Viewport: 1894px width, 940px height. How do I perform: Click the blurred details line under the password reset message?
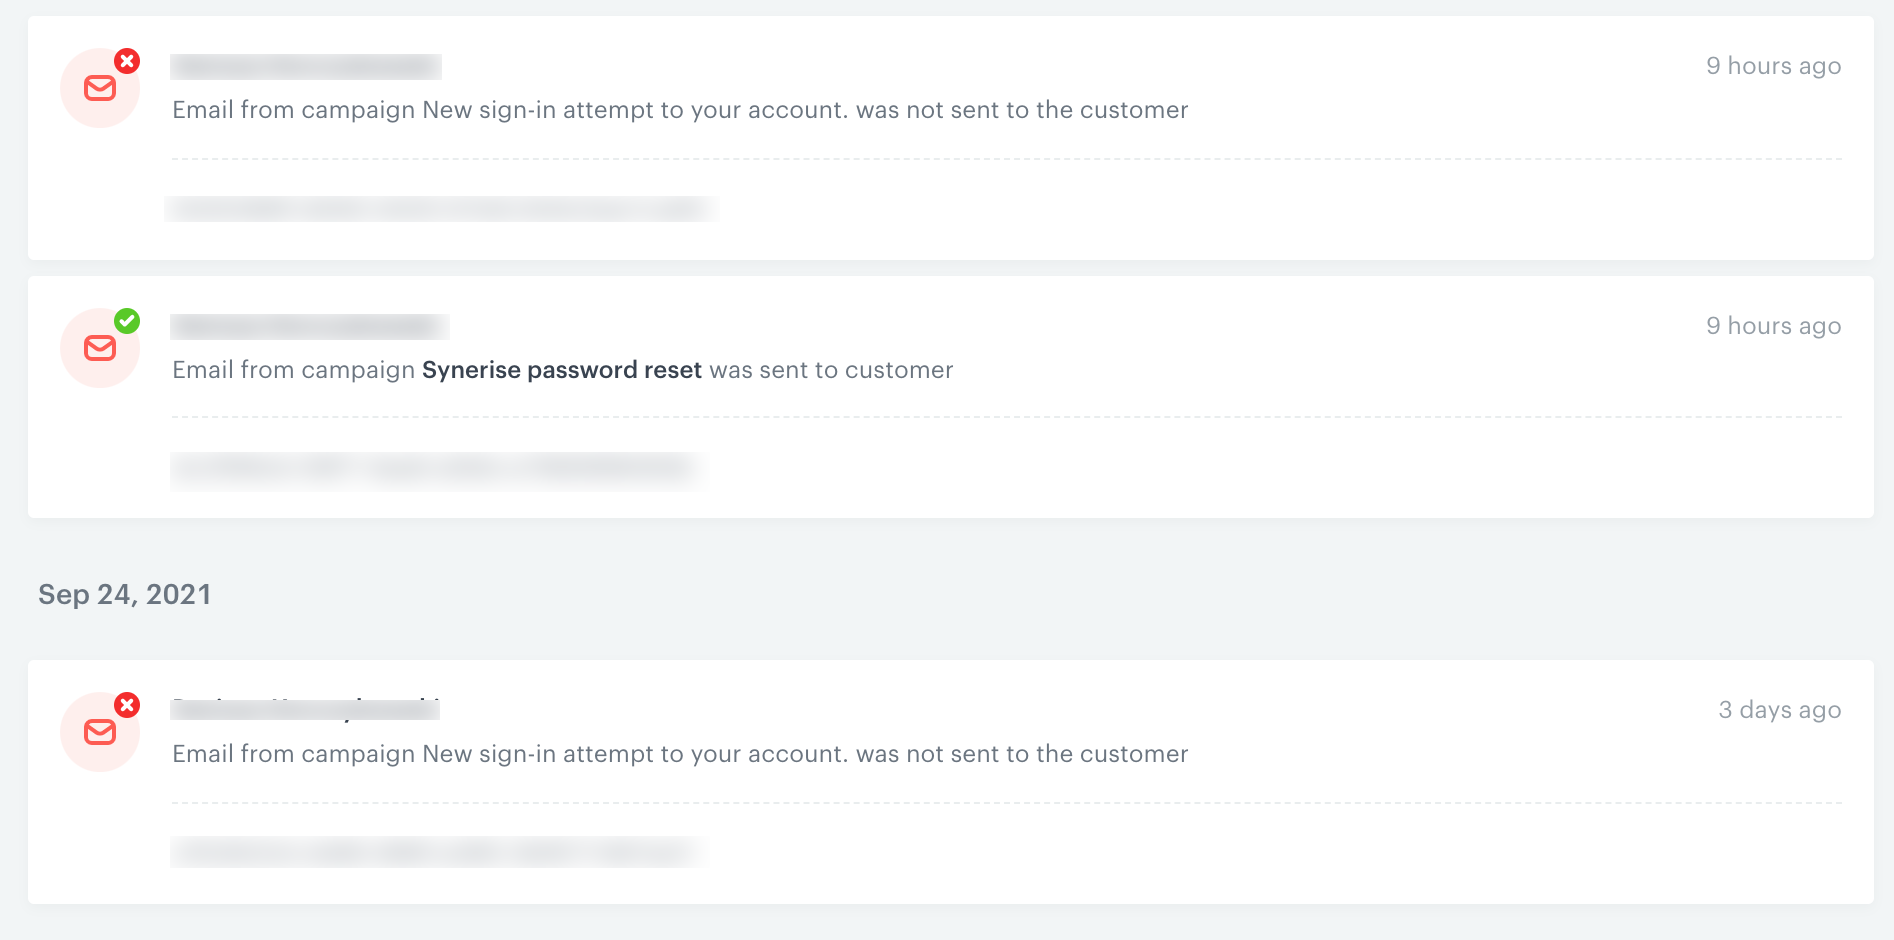(x=438, y=469)
